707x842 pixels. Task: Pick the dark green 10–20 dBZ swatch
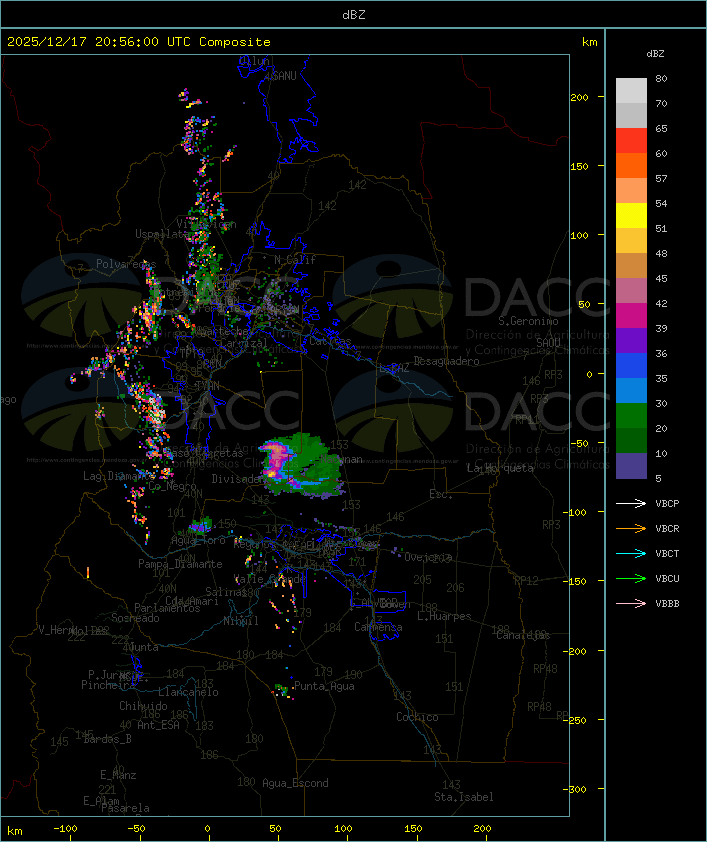[631, 440]
